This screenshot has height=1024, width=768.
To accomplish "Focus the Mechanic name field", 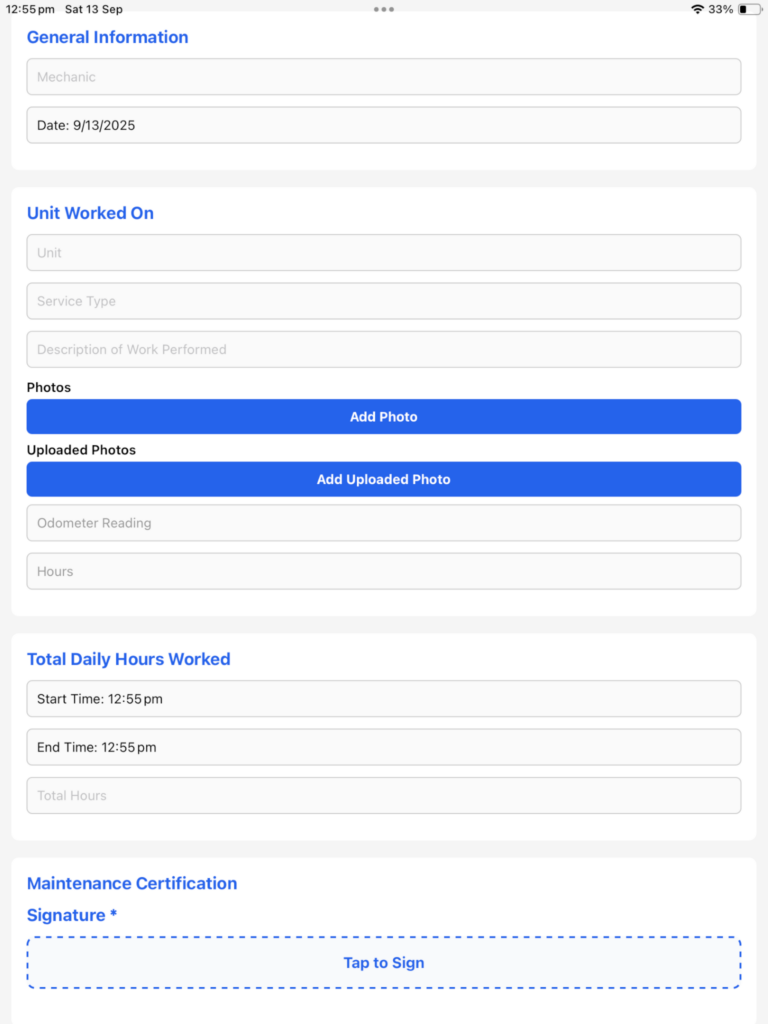I will 384,77.
